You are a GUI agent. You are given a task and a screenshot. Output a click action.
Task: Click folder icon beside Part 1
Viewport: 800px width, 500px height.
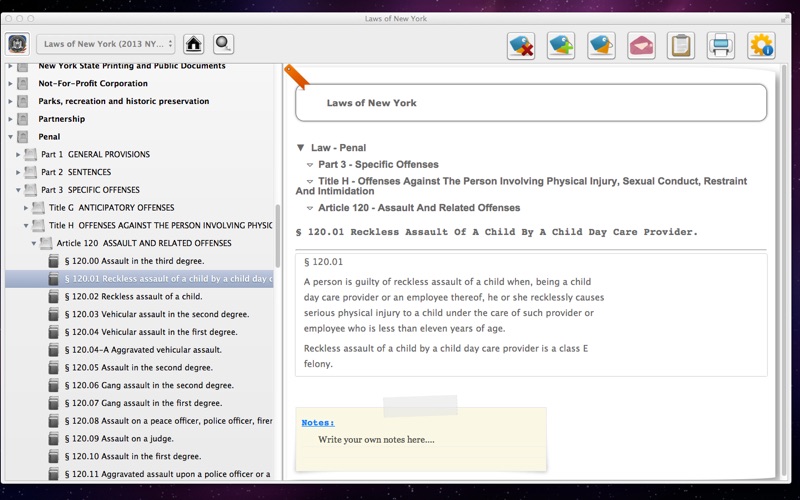(31, 154)
